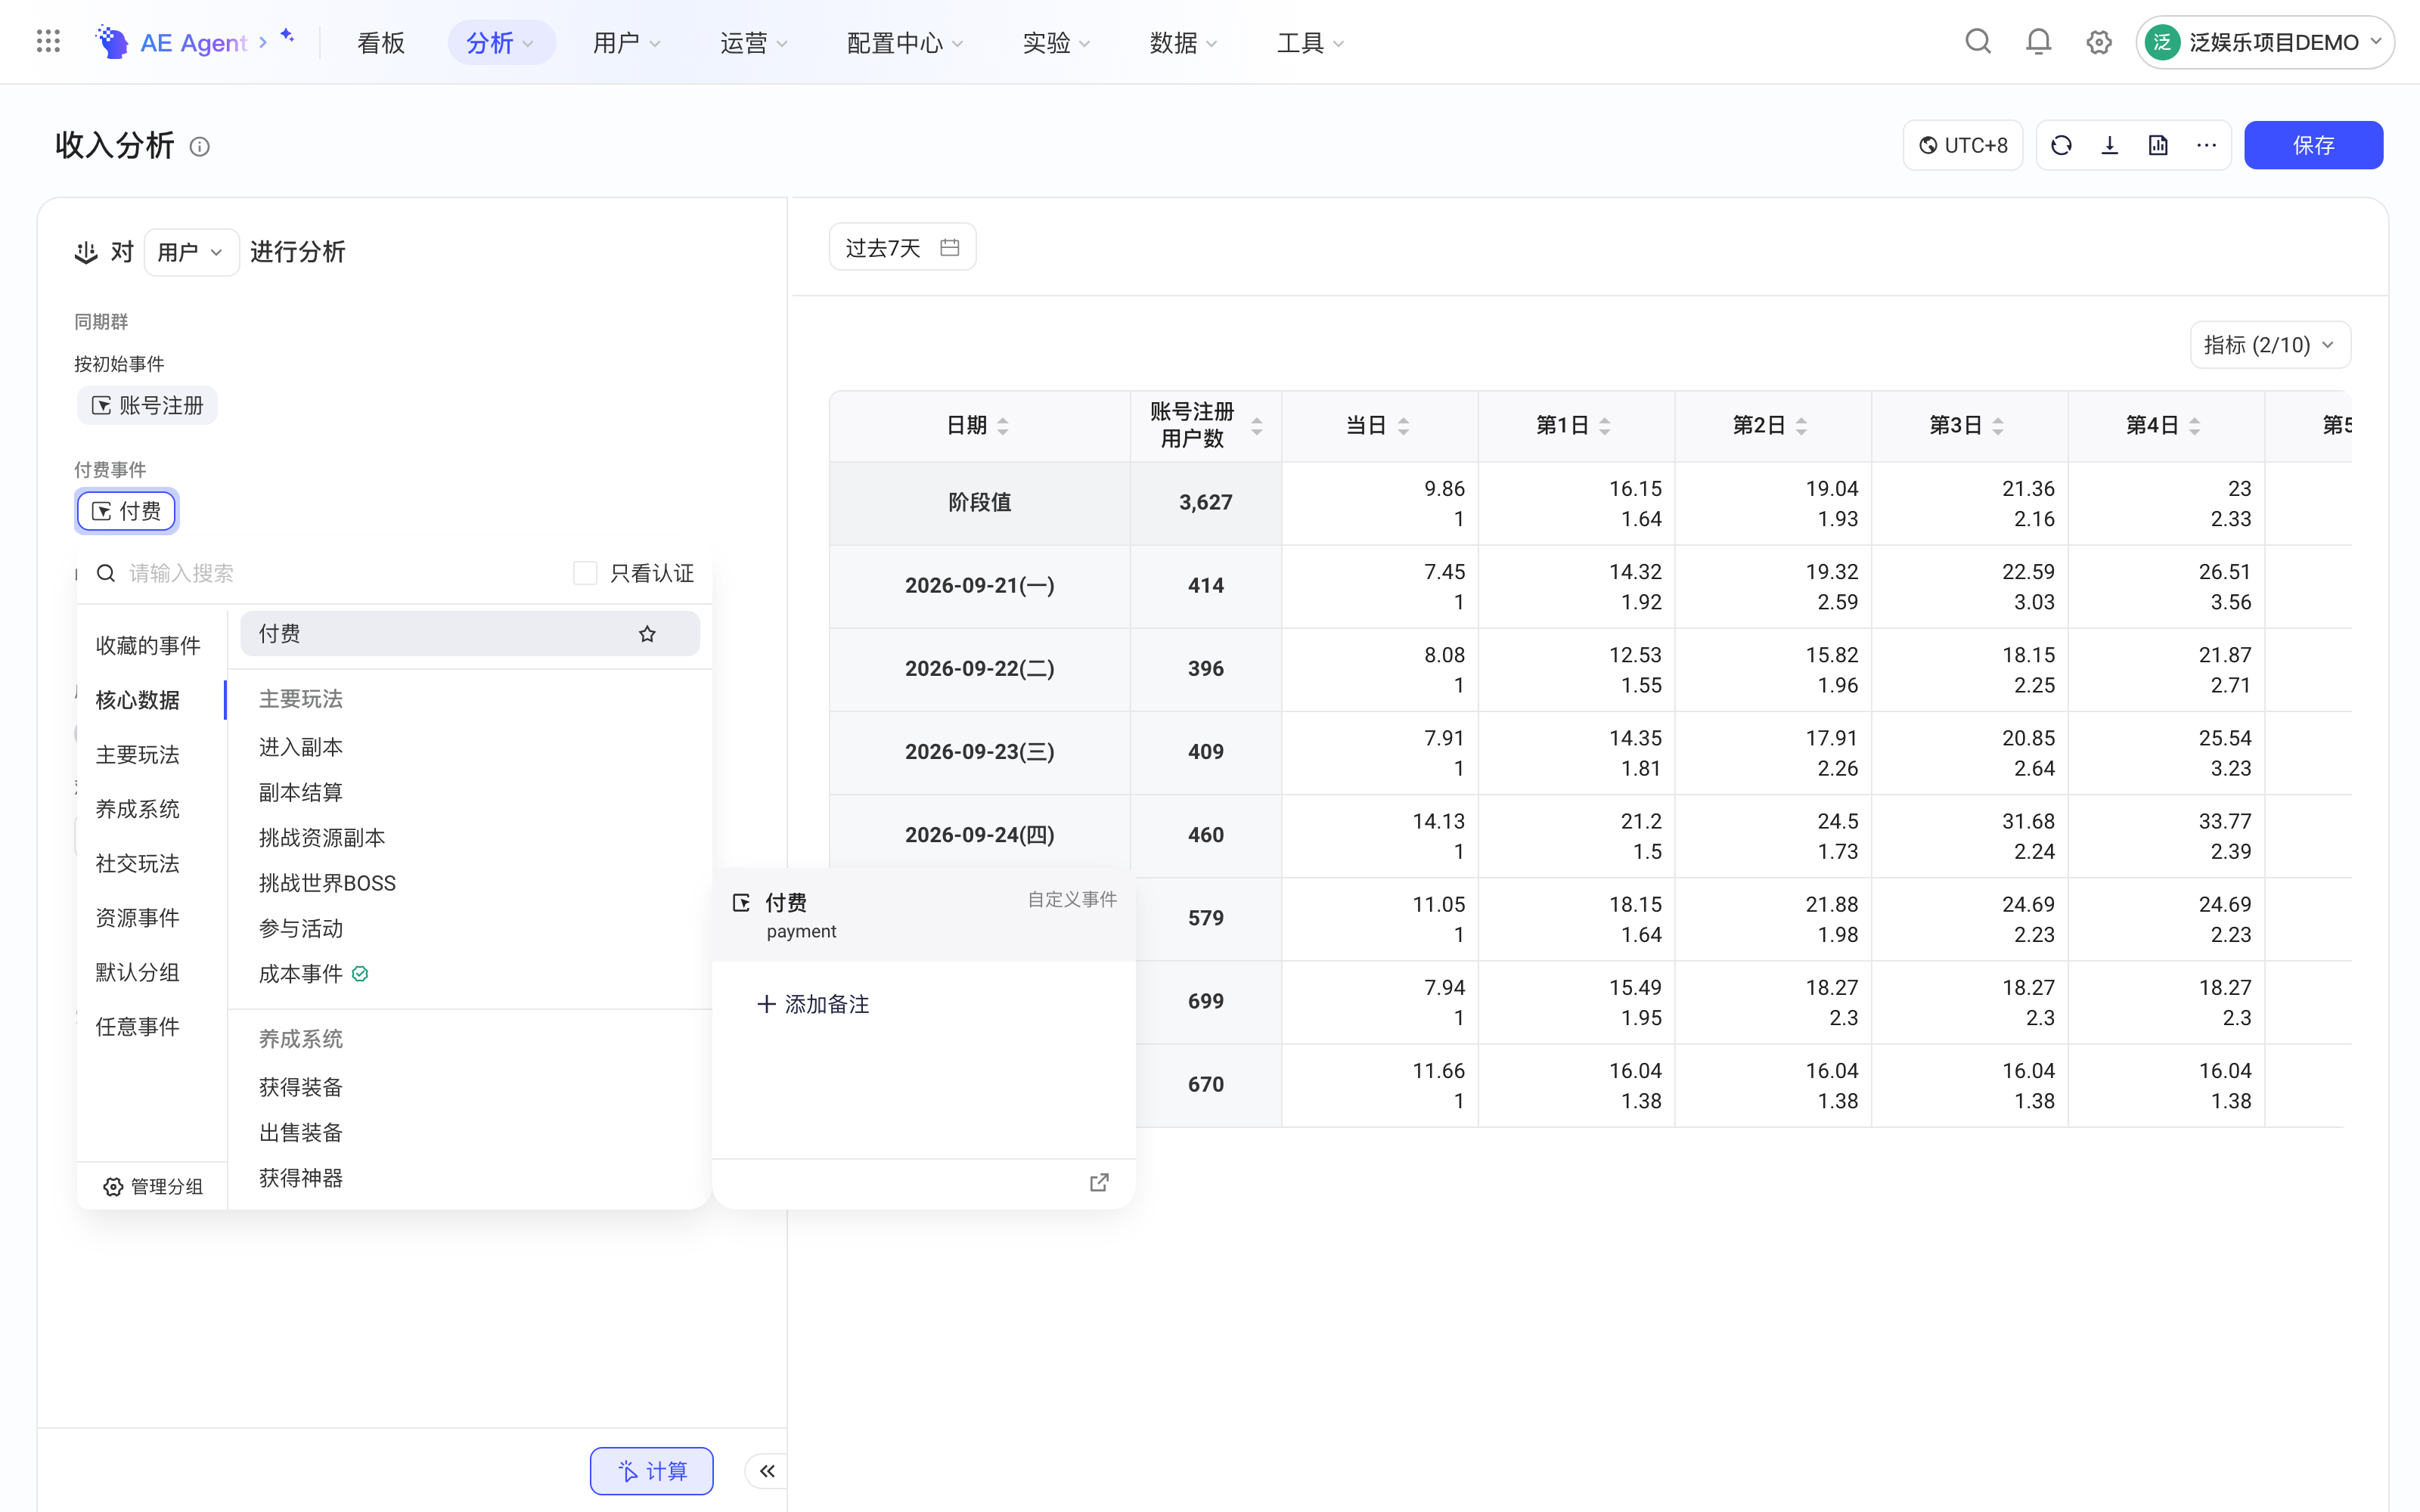Click the 付费 payment event chip
Viewport: 2420px width, 1512px height.
[126, 512]
